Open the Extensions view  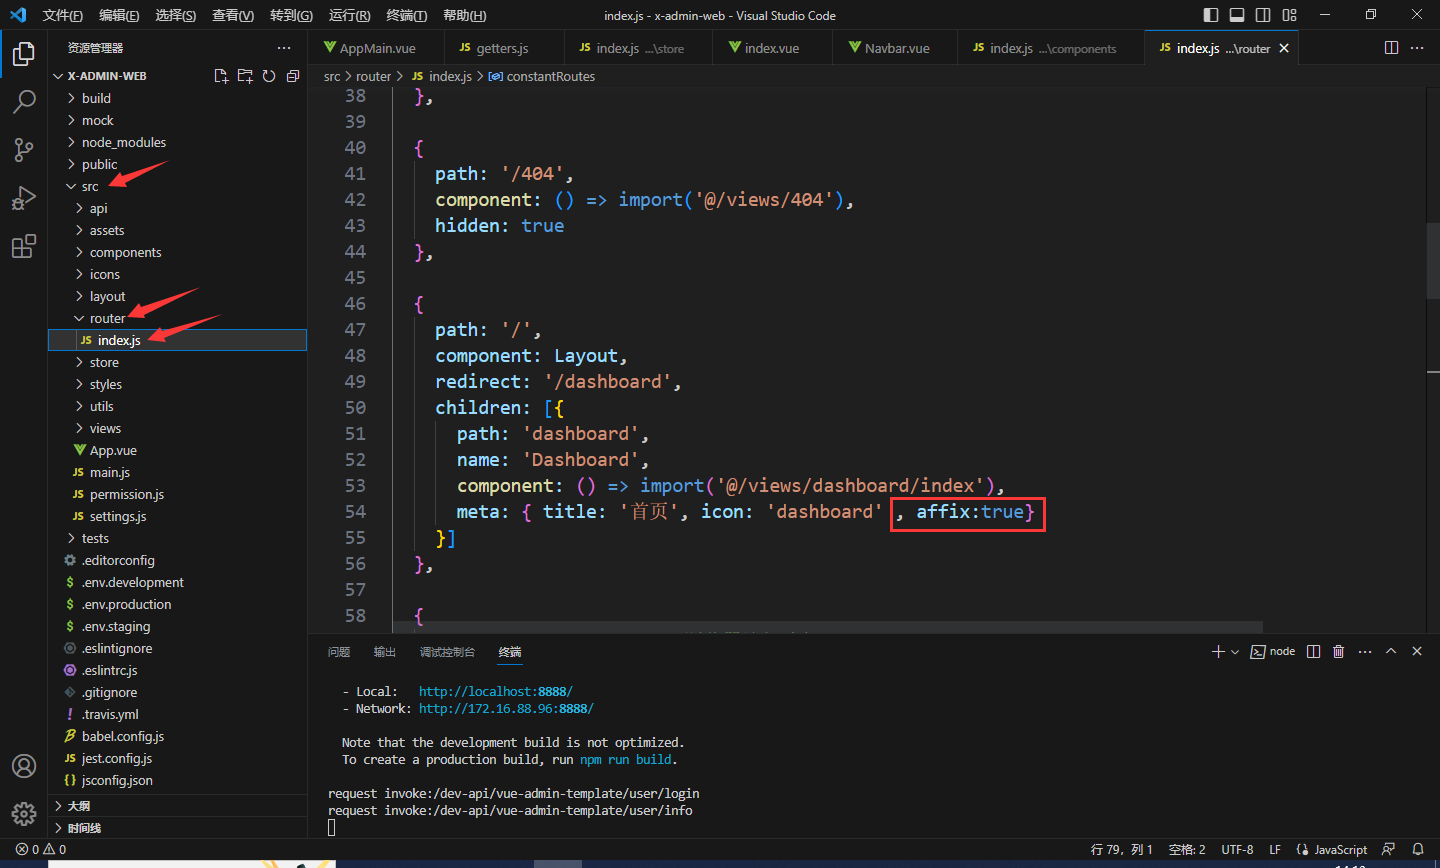click(24, 246)
